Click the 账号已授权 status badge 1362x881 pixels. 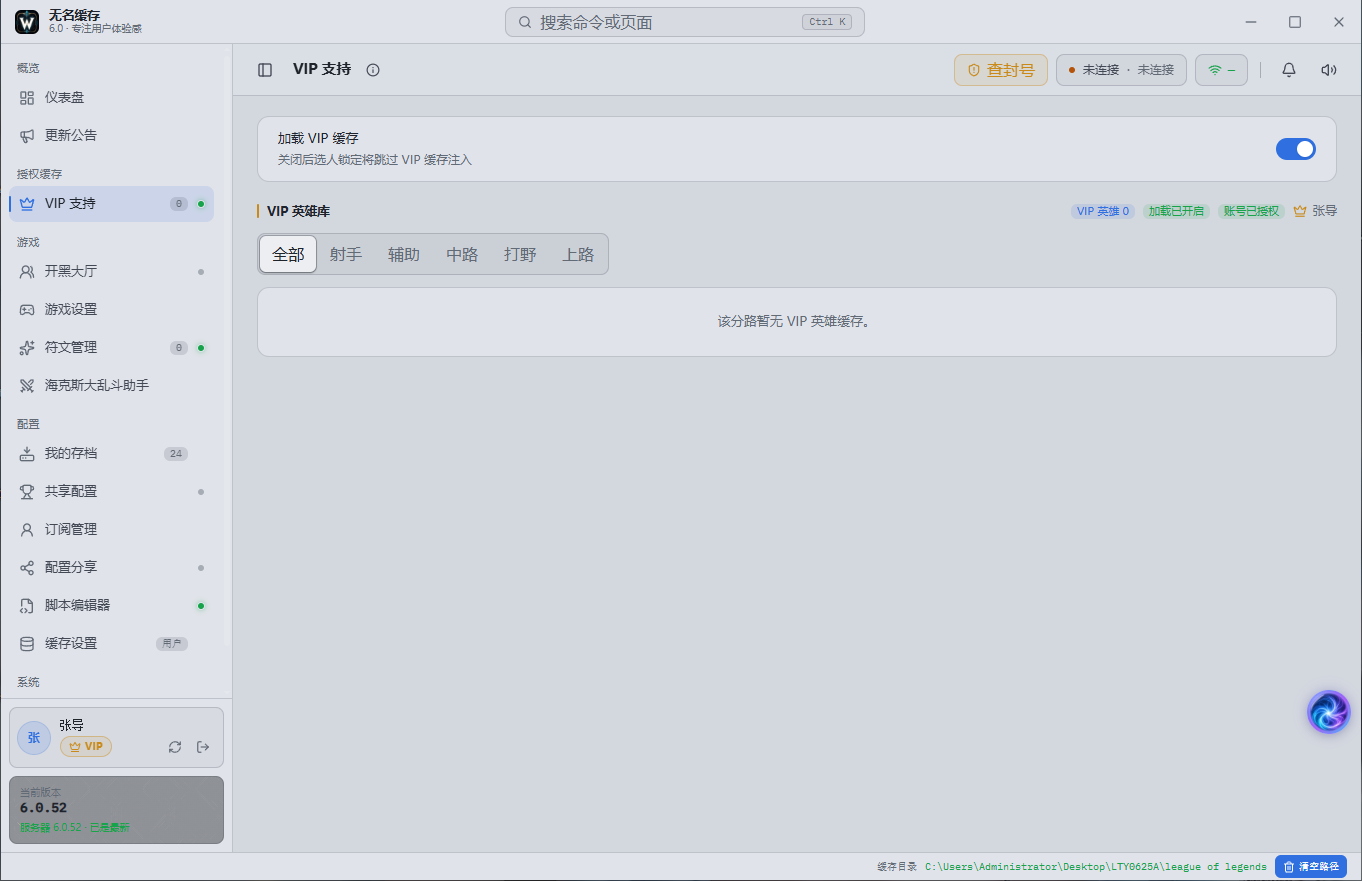(1251, 212)
